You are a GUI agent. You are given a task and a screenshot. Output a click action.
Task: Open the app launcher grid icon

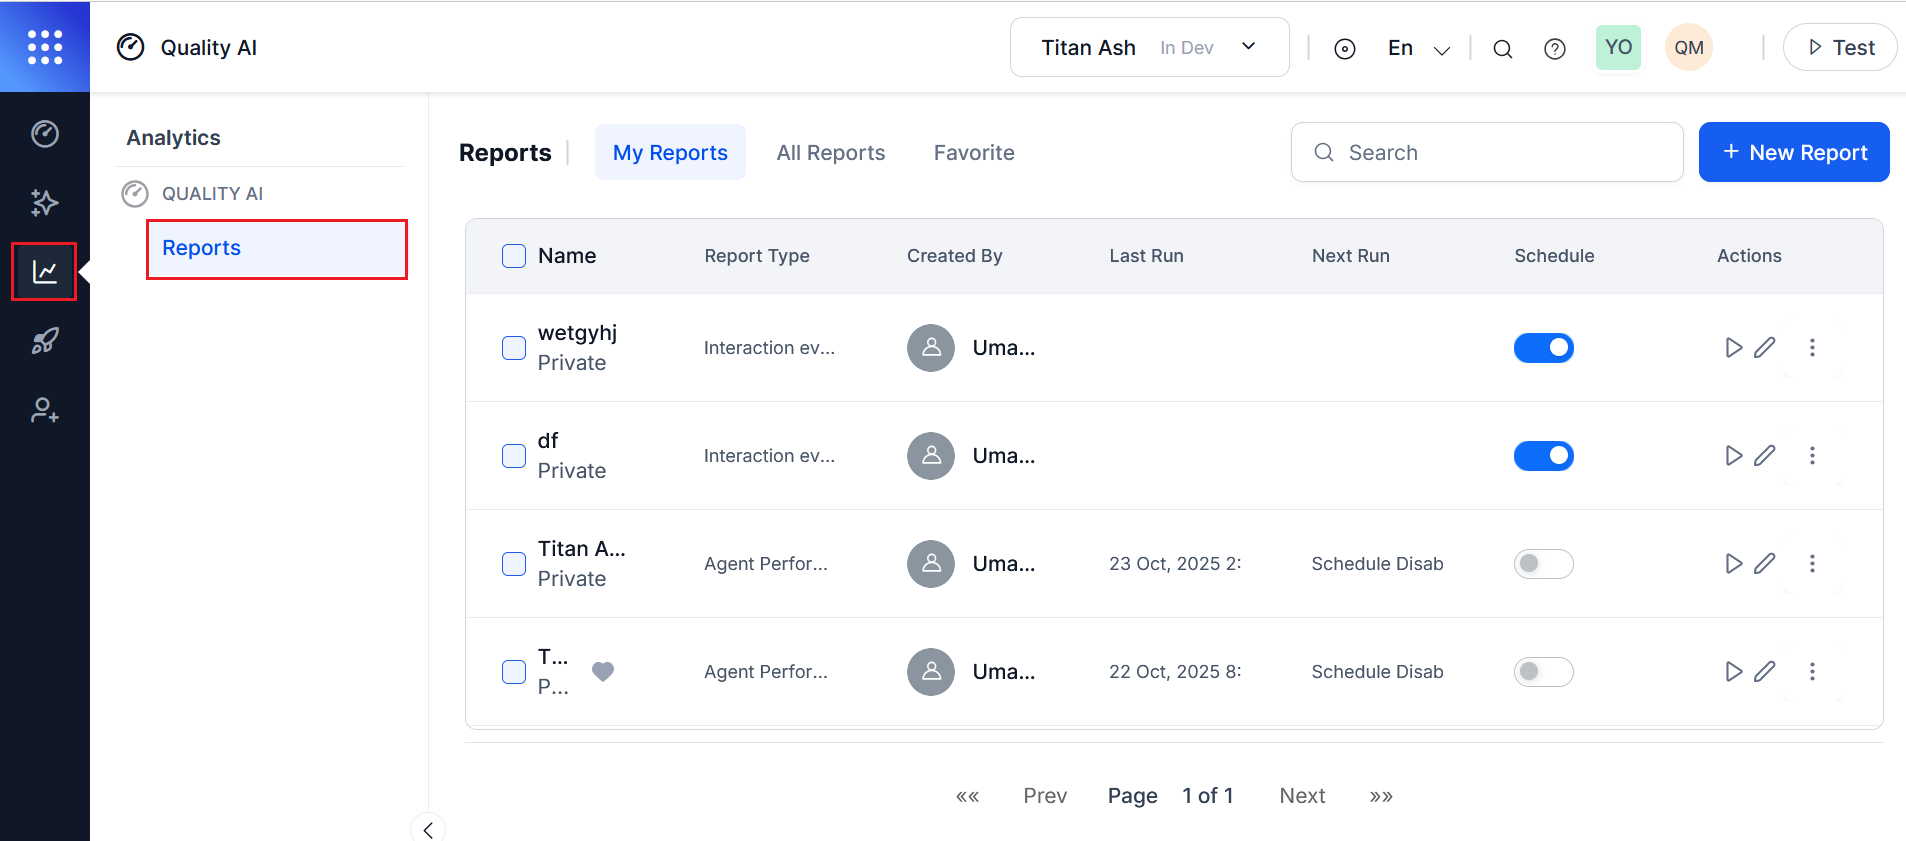tap(45, 47)
